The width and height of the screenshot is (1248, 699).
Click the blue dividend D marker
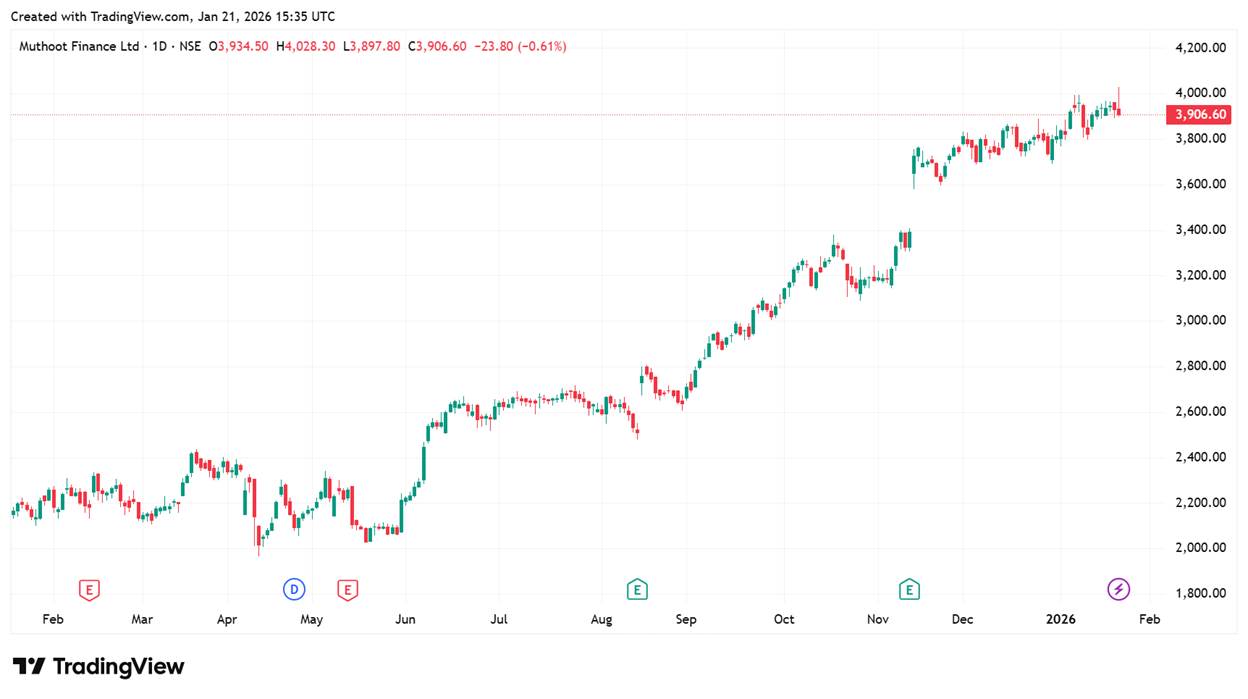click(x=294, y=589)
